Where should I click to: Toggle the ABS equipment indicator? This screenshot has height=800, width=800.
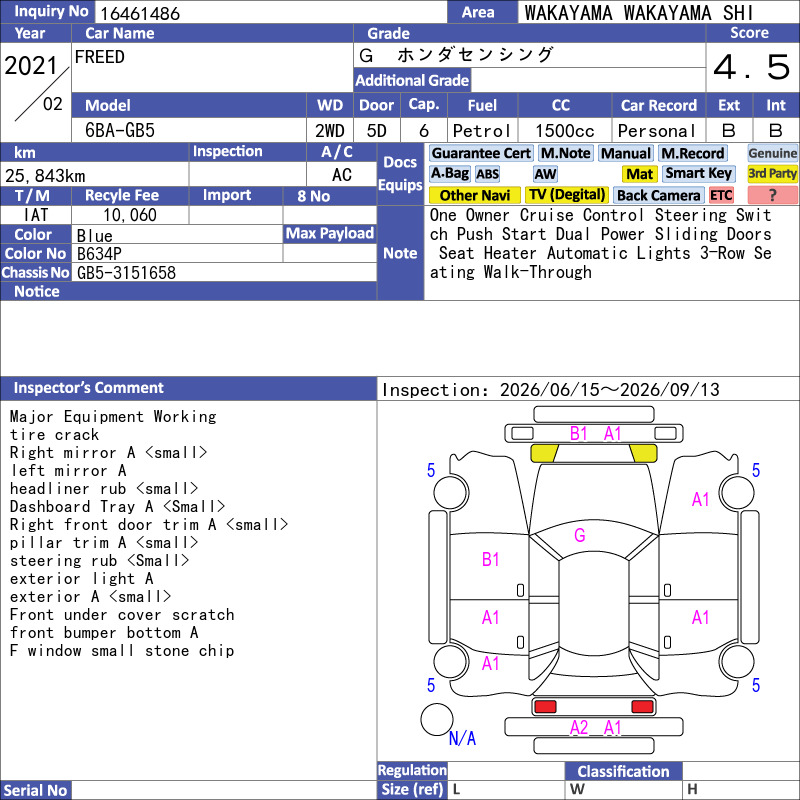487,174
